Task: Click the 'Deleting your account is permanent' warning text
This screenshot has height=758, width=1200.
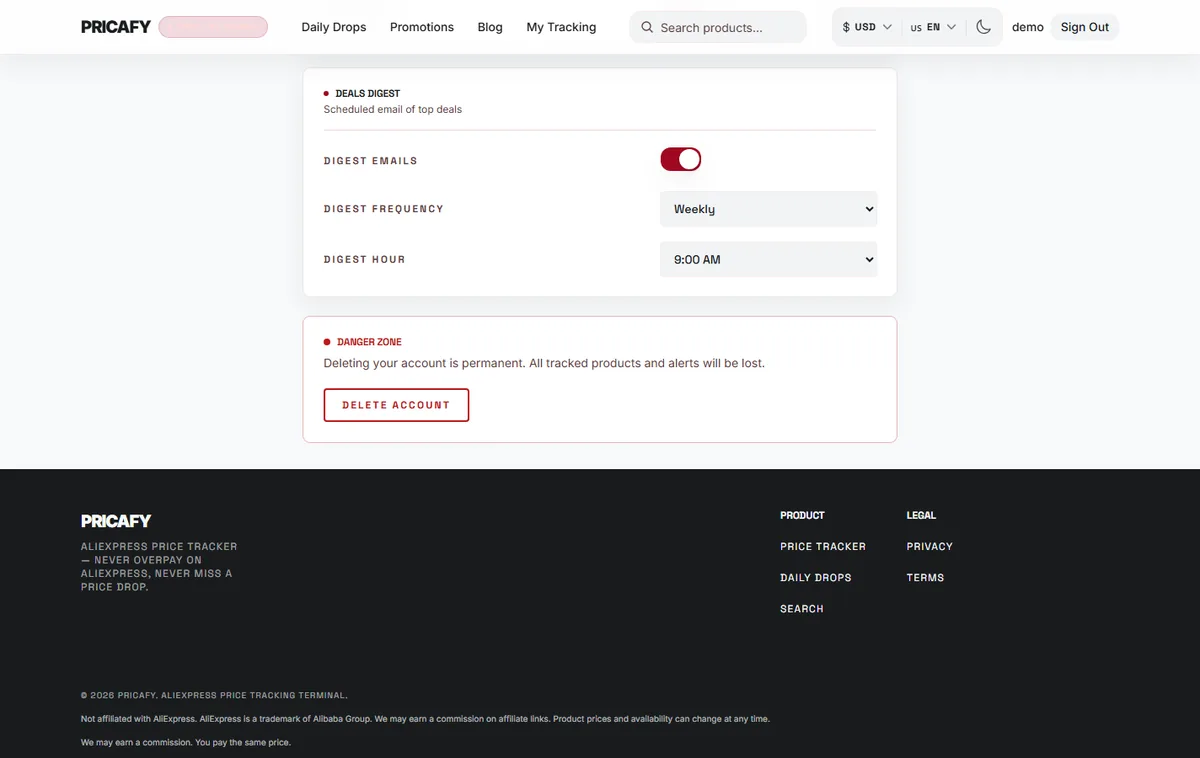Action: (544, 363)
